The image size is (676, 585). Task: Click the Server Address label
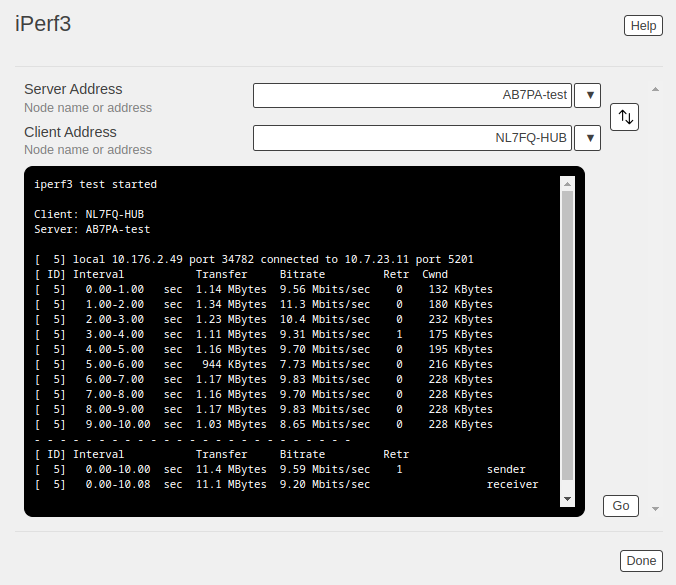click(73, 89)
